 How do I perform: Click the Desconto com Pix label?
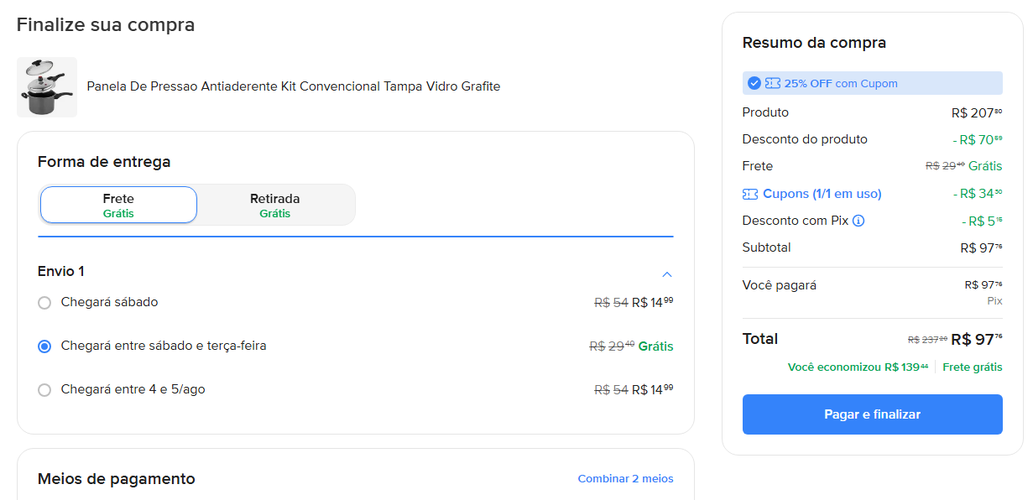click(795, 221)
